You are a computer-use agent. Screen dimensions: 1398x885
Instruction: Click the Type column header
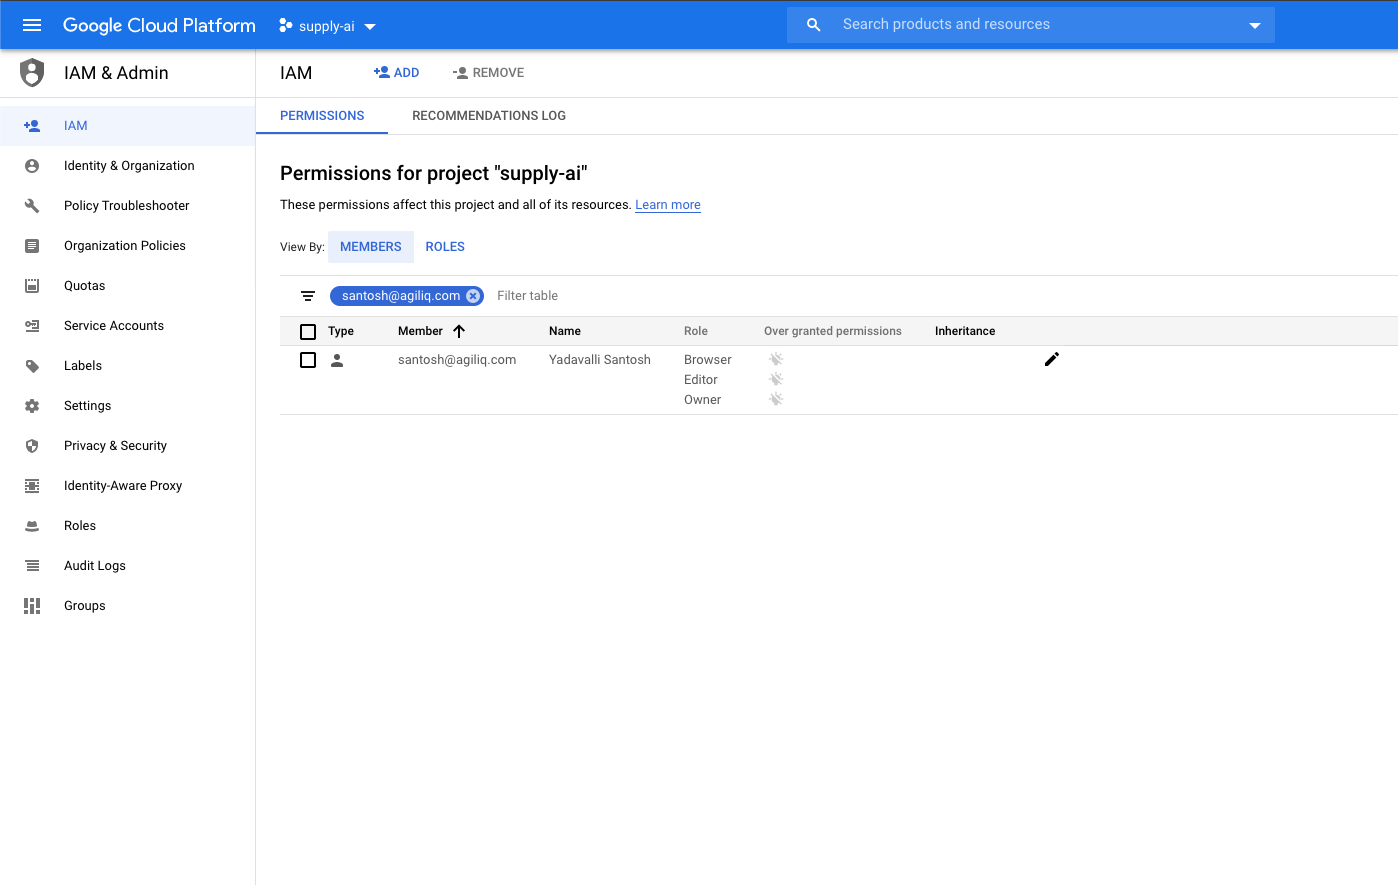[341, 331]
